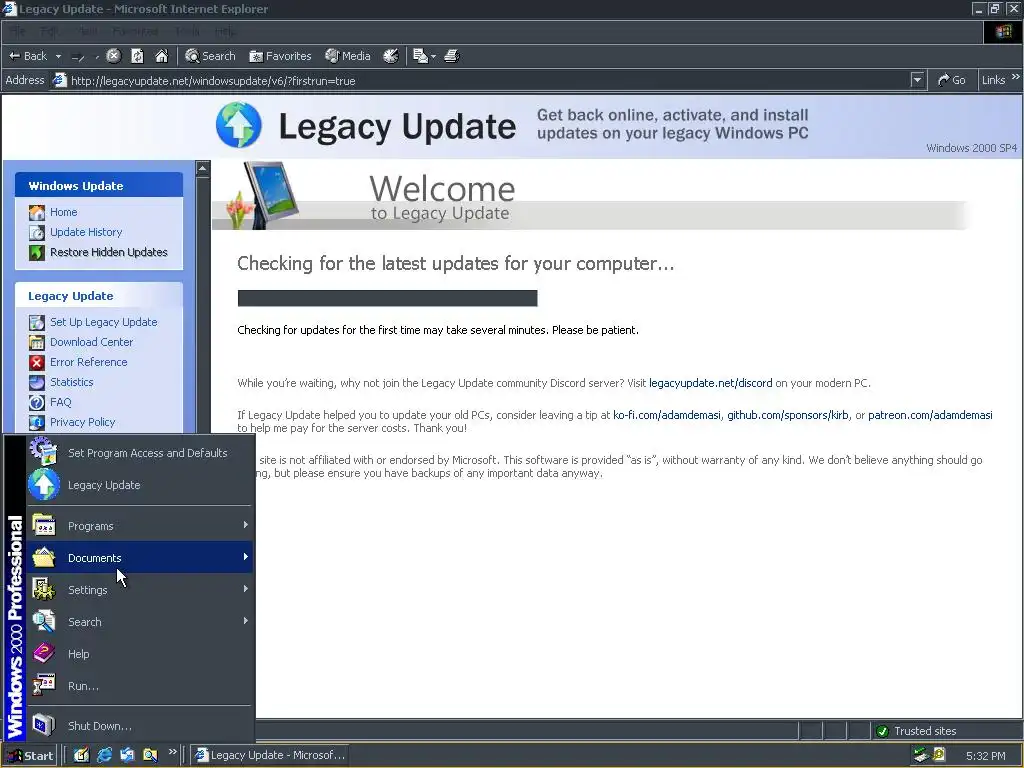Click the Update History clock icon
1024x768 pixels.
point(37,232)
